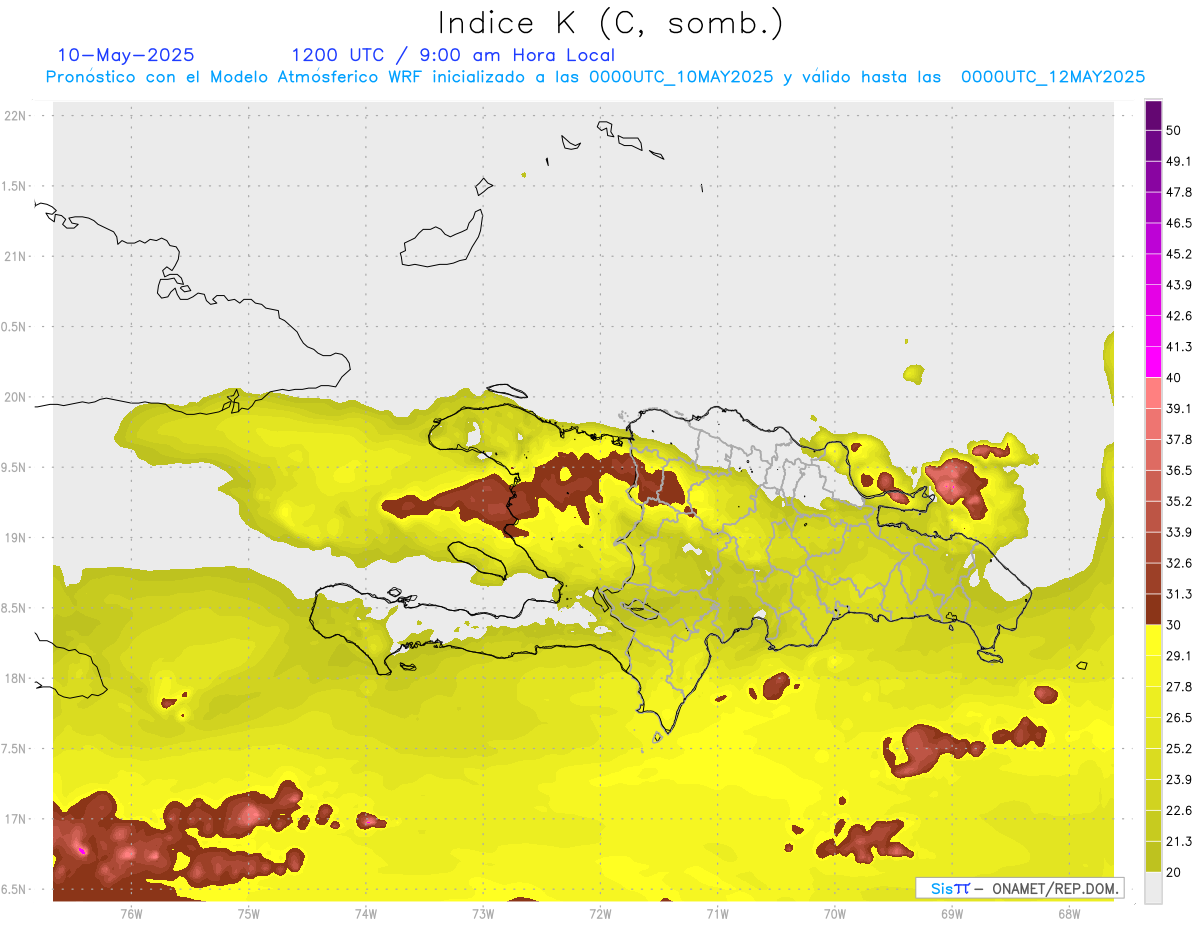This screenshot has width=1200, height=927.
Task: Click colorbar value '29.1'
Action: (1179, 656)
